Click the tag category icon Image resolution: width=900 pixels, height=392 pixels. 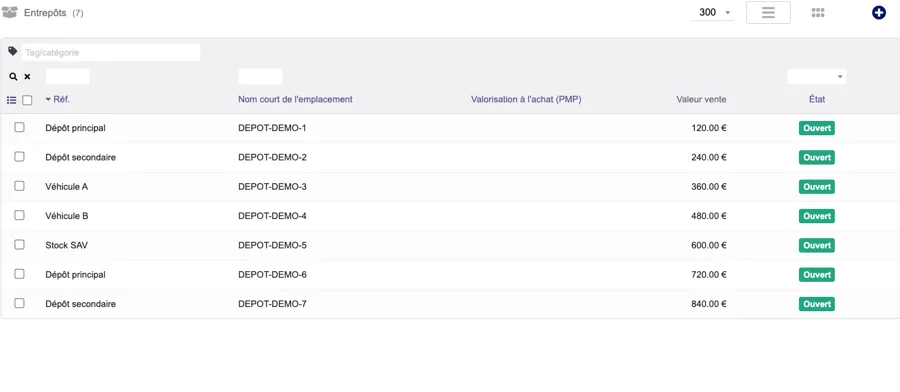13,52
